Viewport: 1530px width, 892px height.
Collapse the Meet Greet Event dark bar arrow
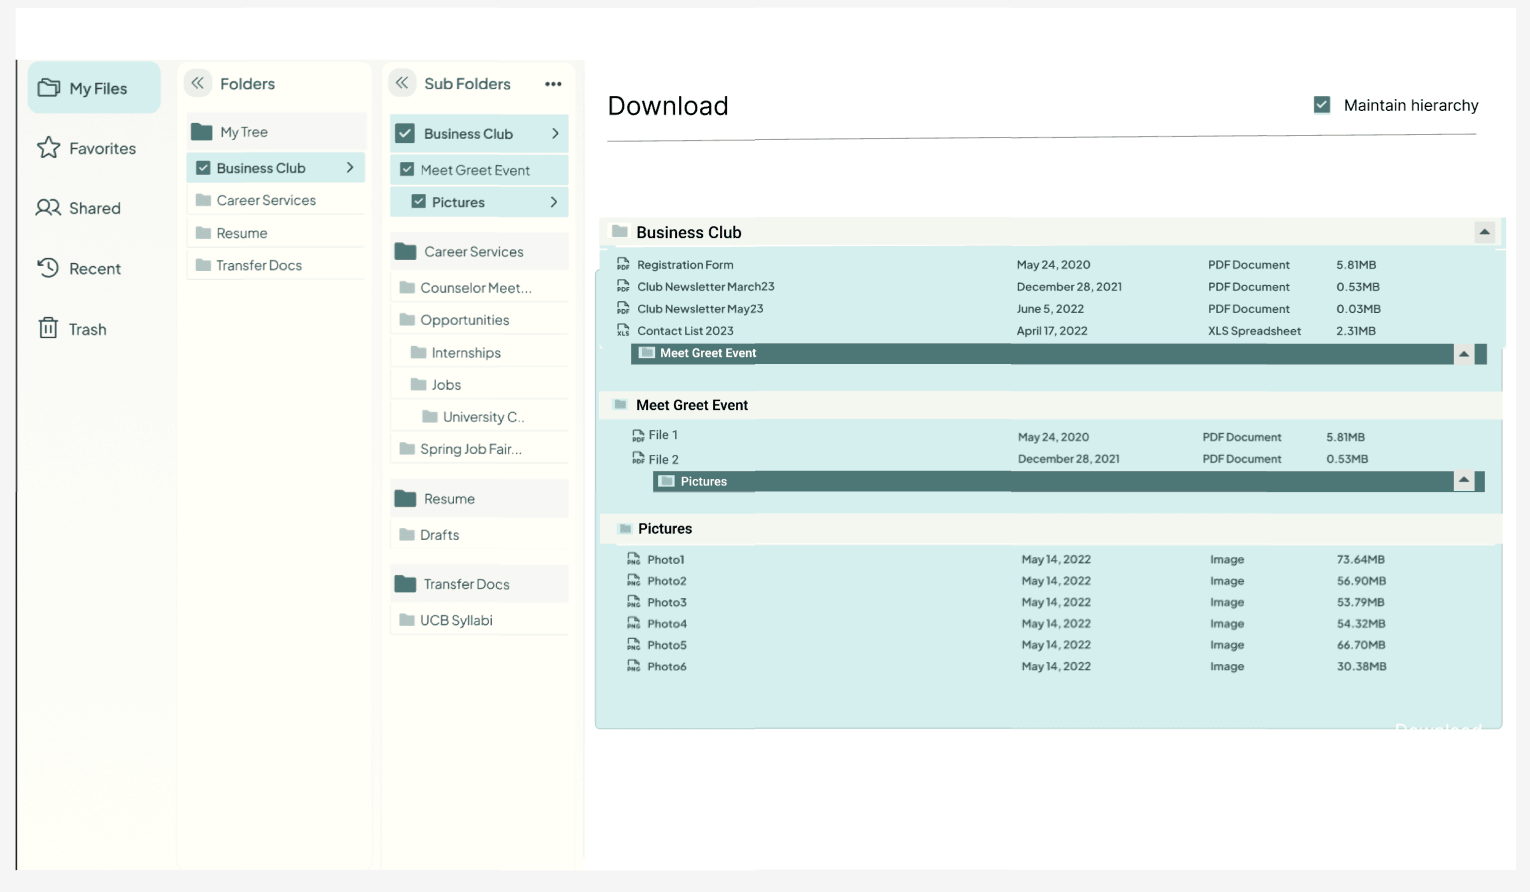click(1464, 354)
